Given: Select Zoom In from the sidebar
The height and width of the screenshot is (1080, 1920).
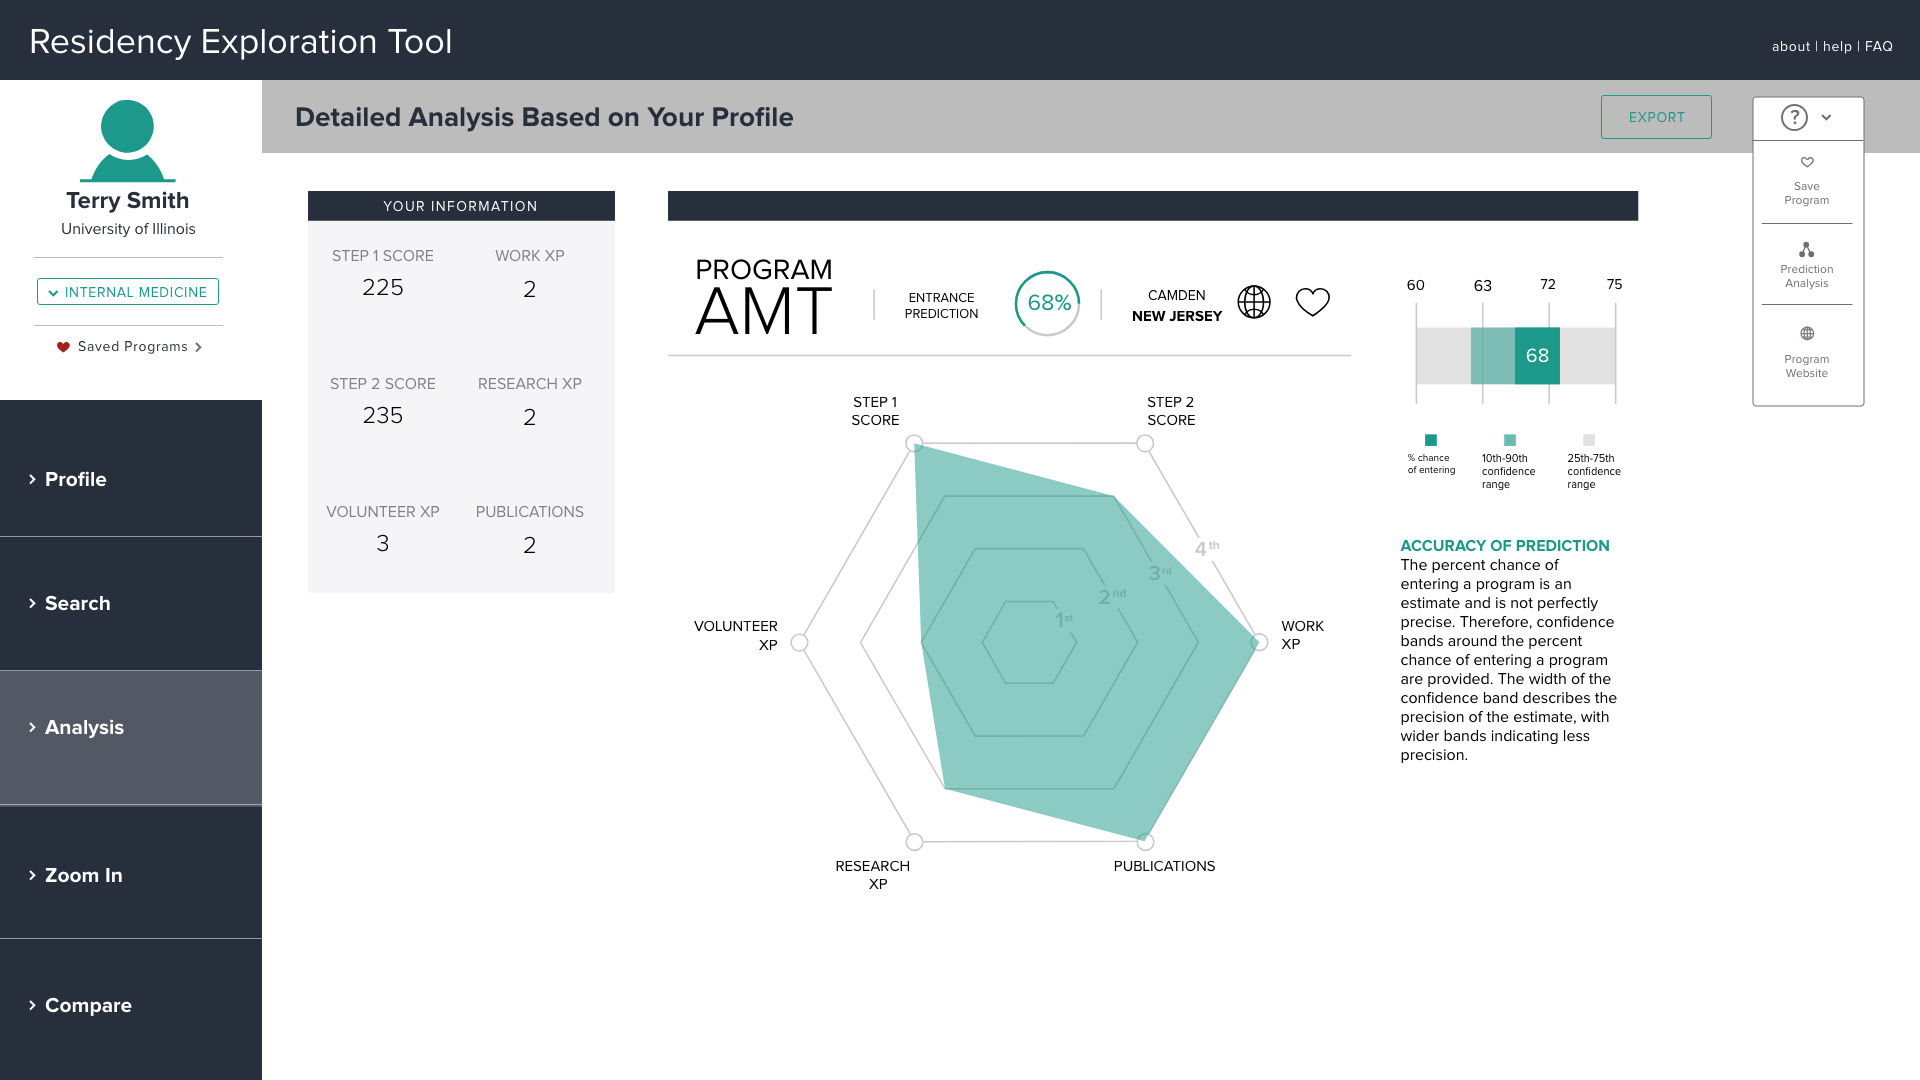Looking at the screenshot, I should pos(83,875).
